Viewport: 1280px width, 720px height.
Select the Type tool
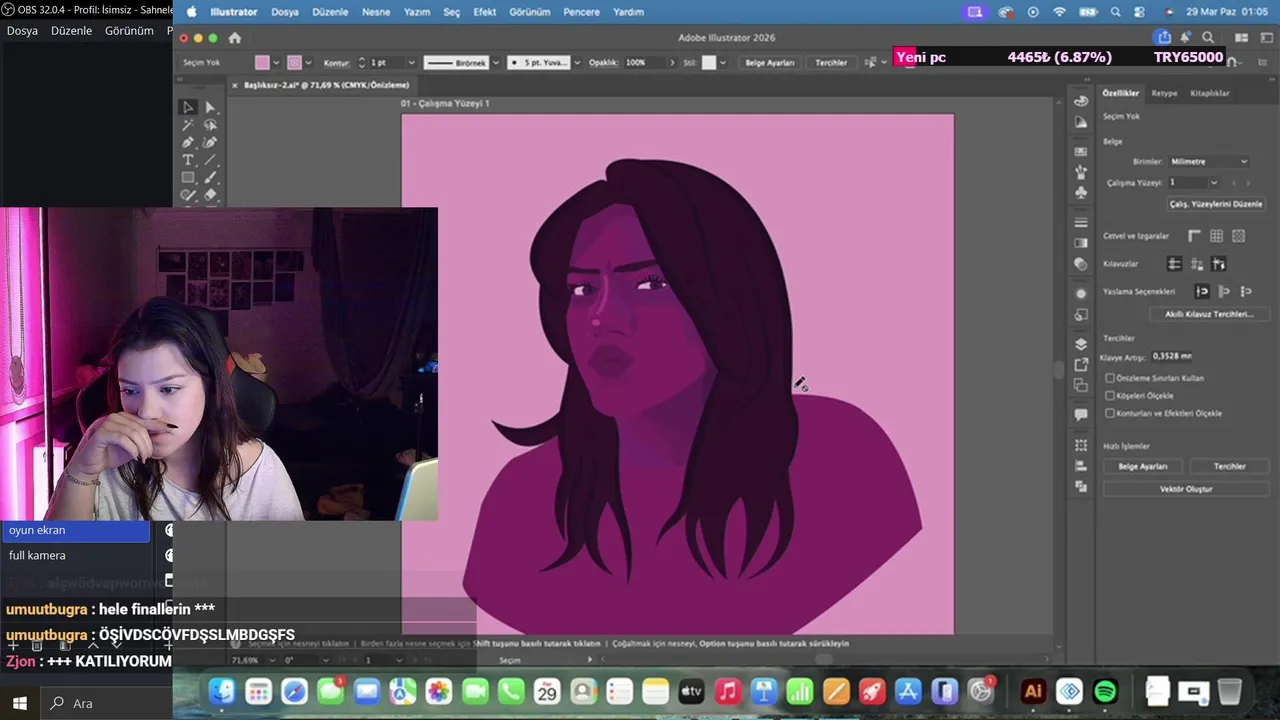click(x=188, y=160)
